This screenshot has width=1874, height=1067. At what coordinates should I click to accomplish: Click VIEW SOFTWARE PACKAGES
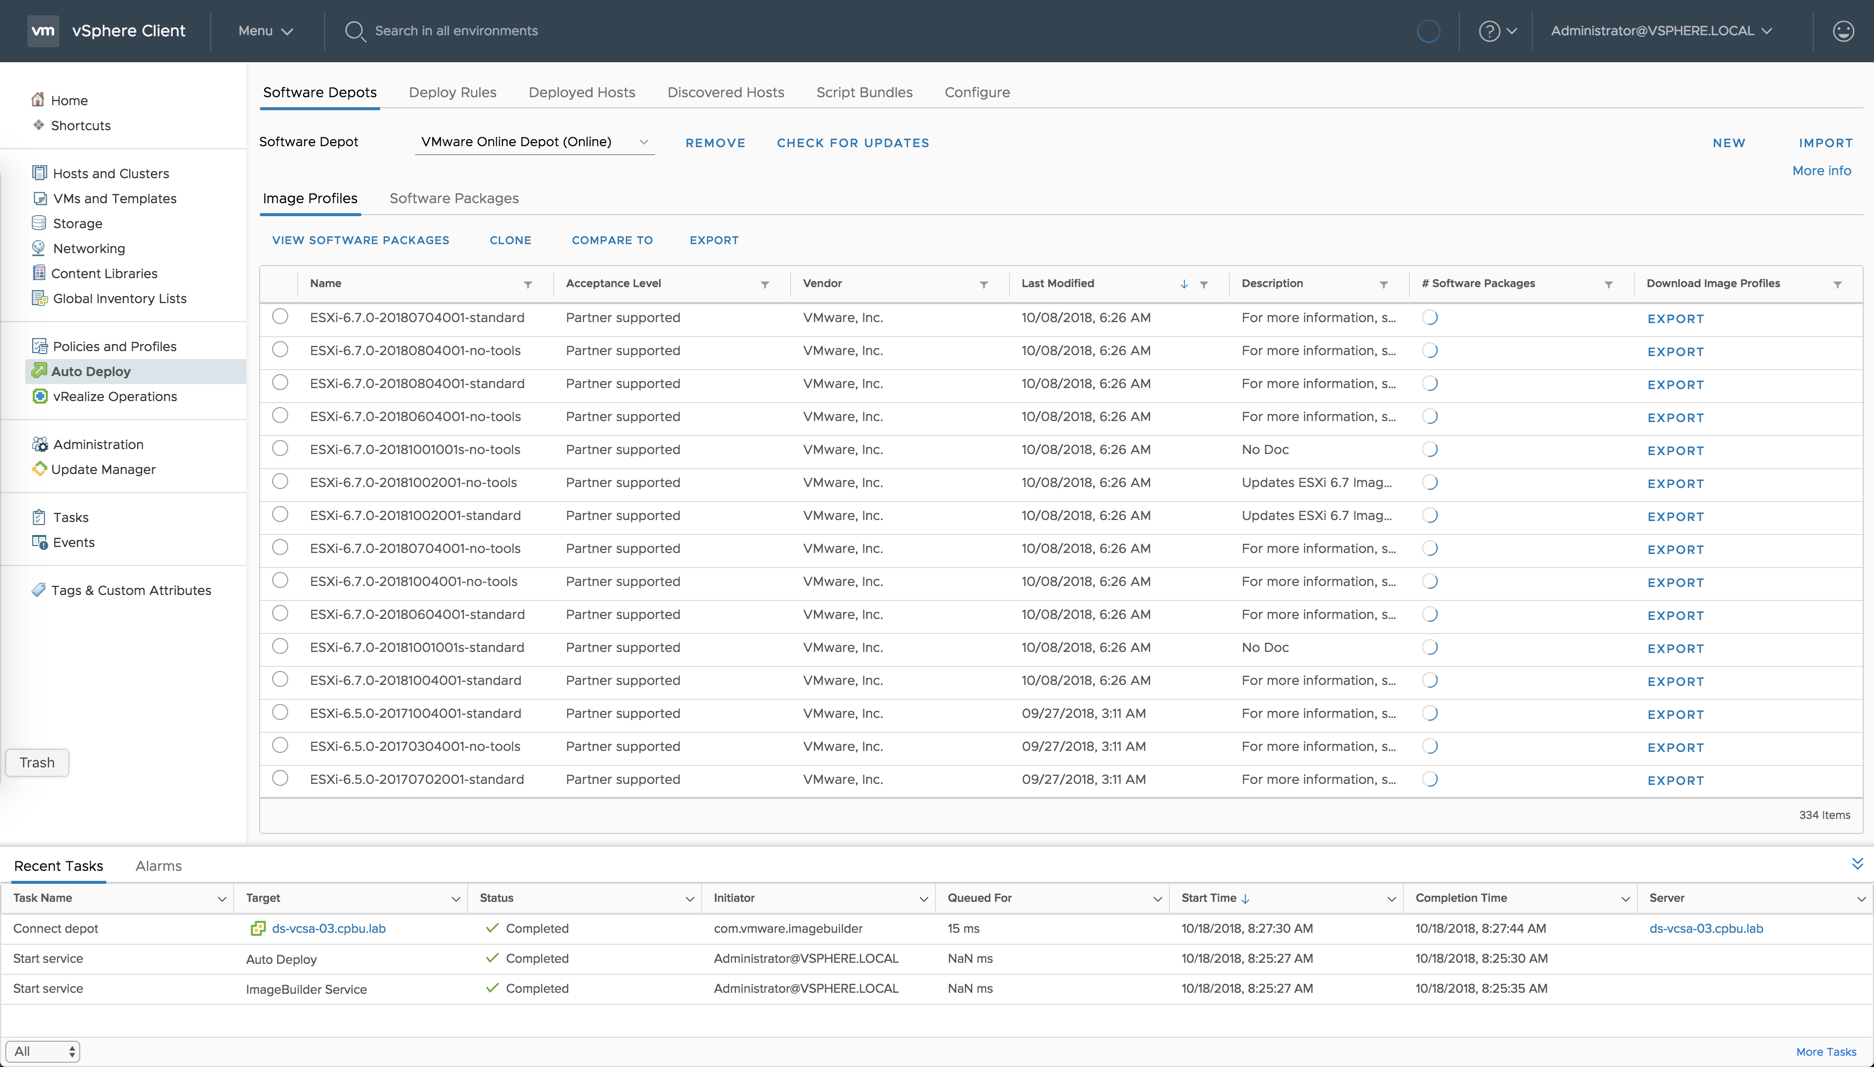pyautogui.click(x=361, y=240)
